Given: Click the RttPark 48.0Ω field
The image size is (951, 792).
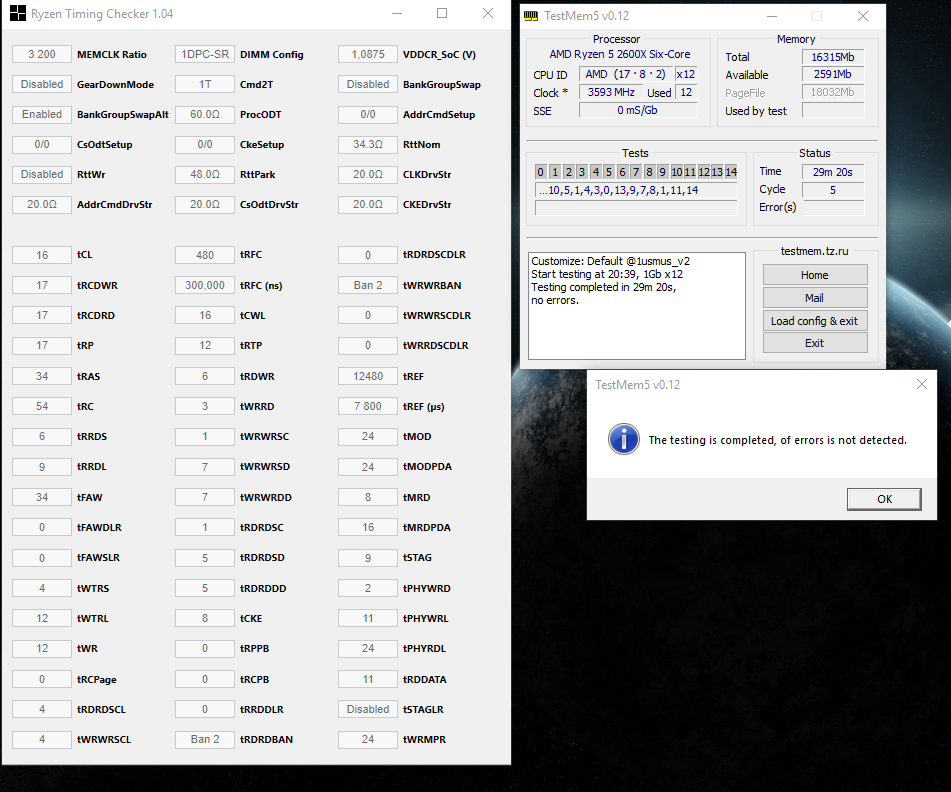Looking at the screenshot, I should click(205, 174).
